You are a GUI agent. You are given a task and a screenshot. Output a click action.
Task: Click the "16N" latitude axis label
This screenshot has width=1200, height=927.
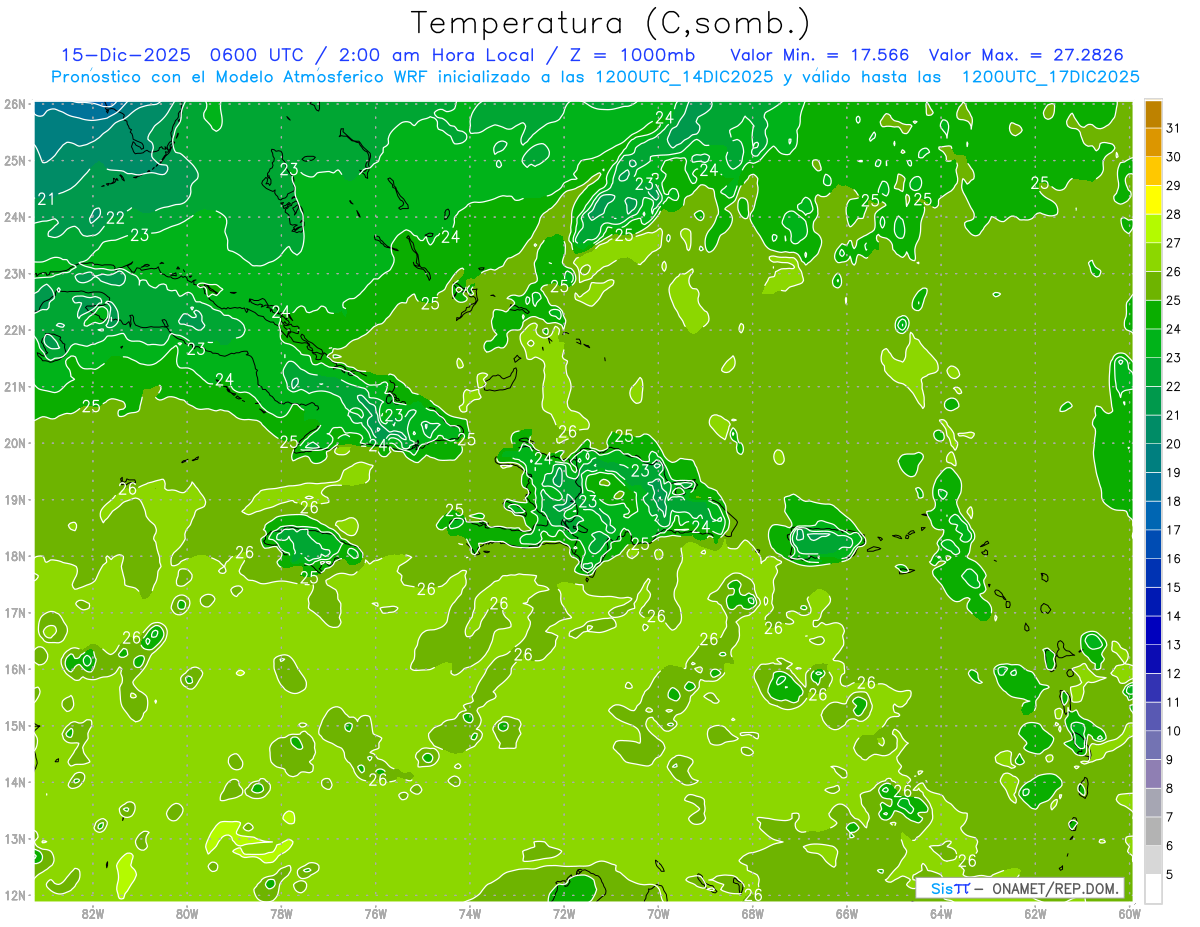pos(15,669)
